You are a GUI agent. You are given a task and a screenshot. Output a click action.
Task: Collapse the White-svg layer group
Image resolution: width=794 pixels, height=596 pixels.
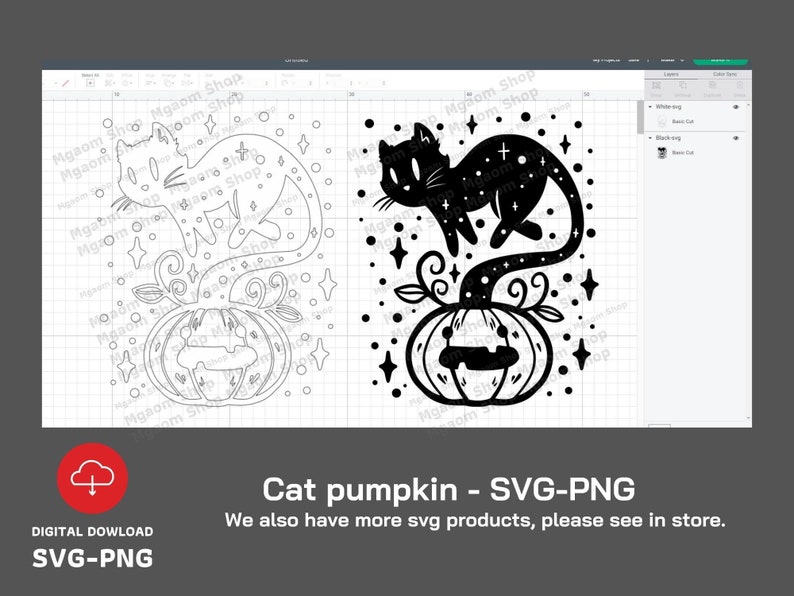(x=650, y=107)
